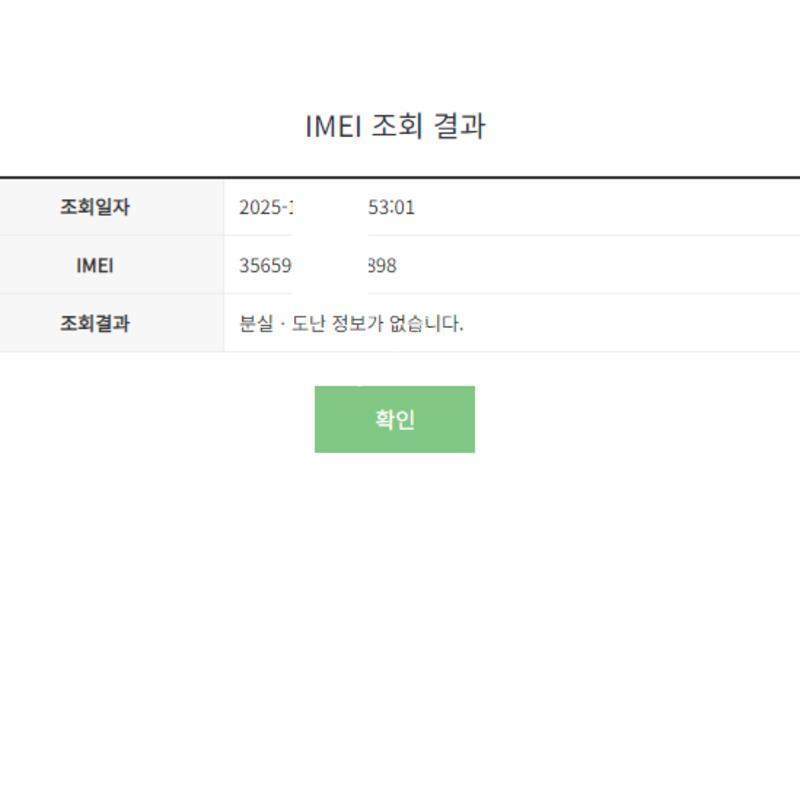Viewport: 800px width, 800px height.
Task: Click the green 확인 button
Action: click(394, 419)
